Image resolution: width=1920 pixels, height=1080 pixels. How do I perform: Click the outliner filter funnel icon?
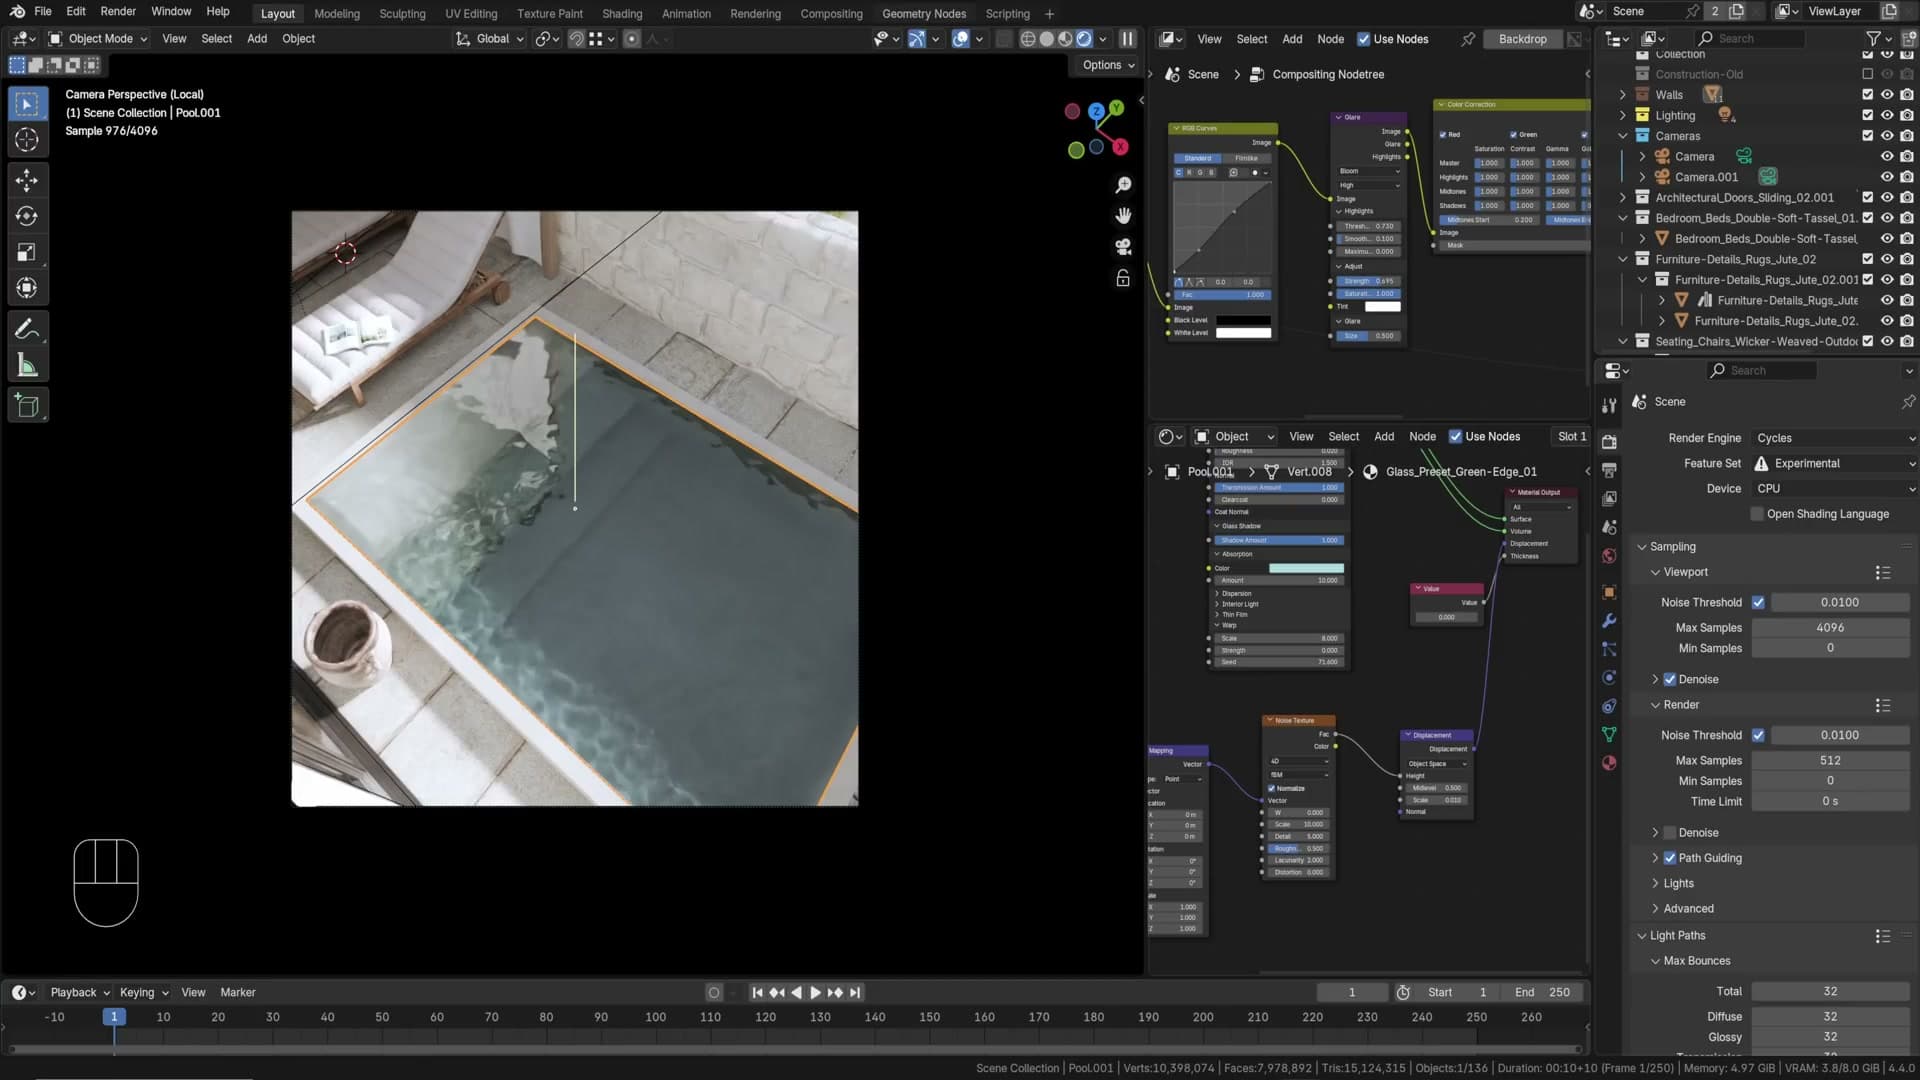[1873, 38]
